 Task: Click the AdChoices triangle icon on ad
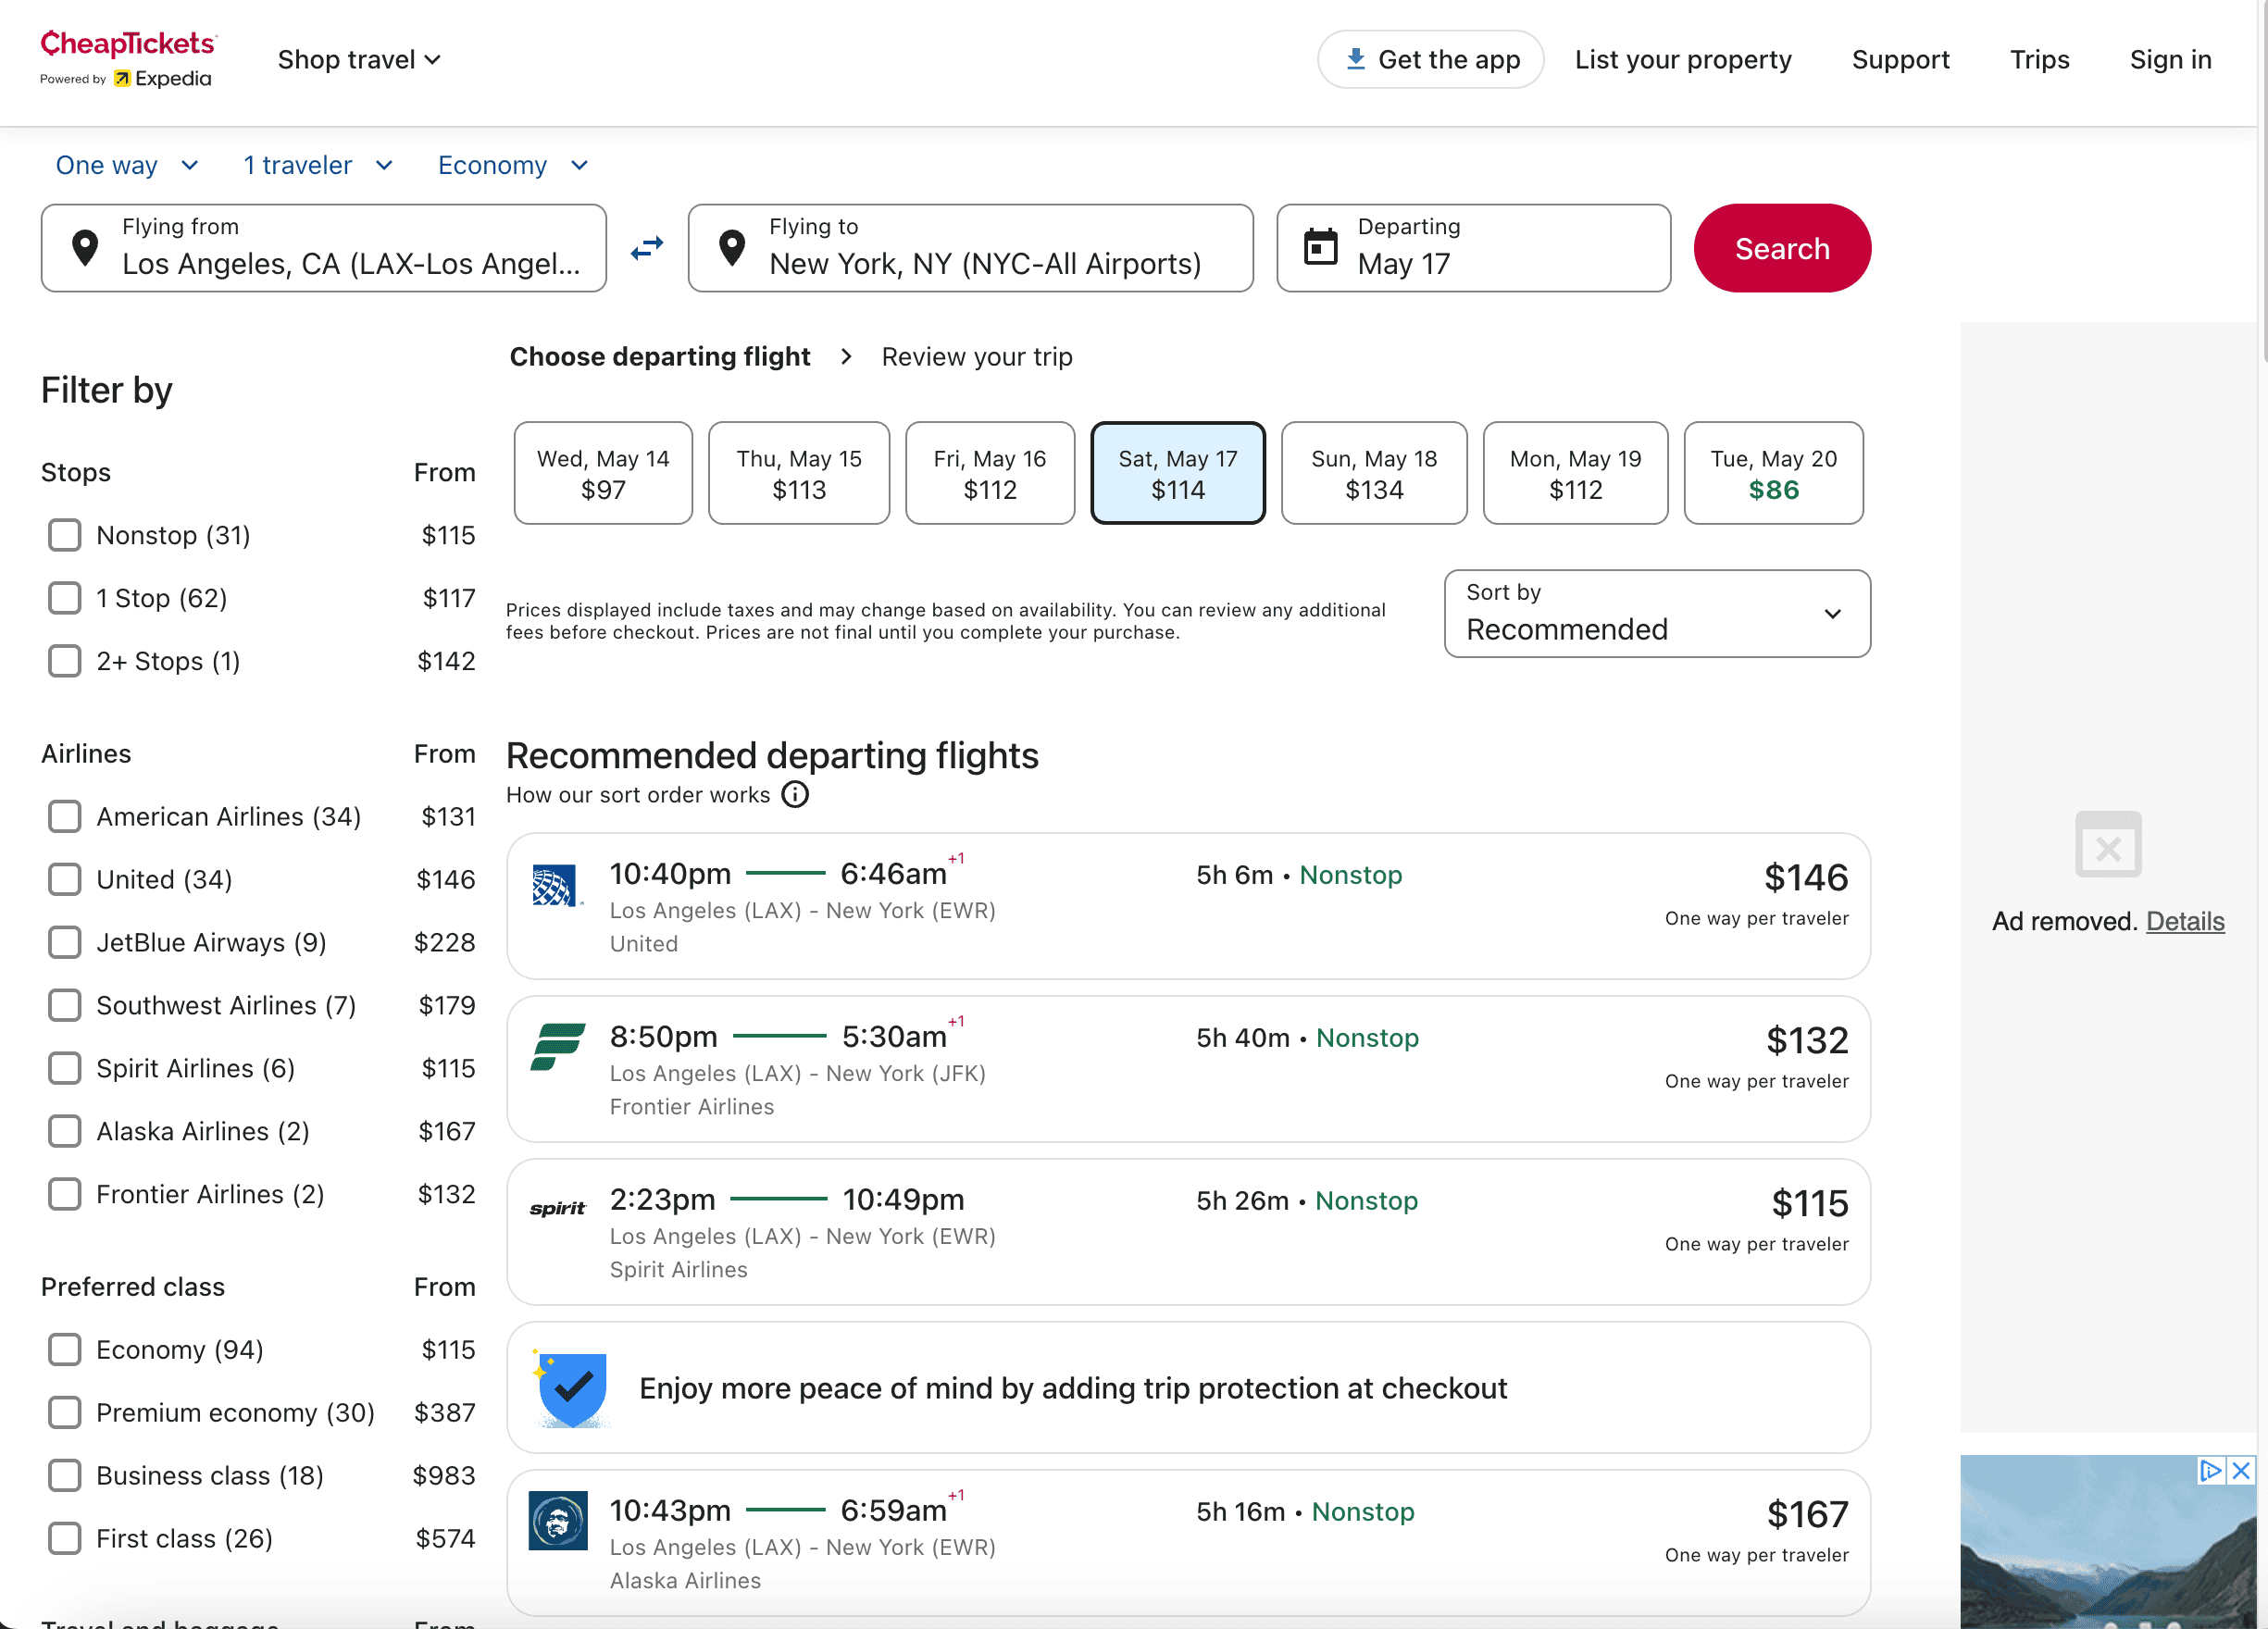[x=2210, y=1470]
